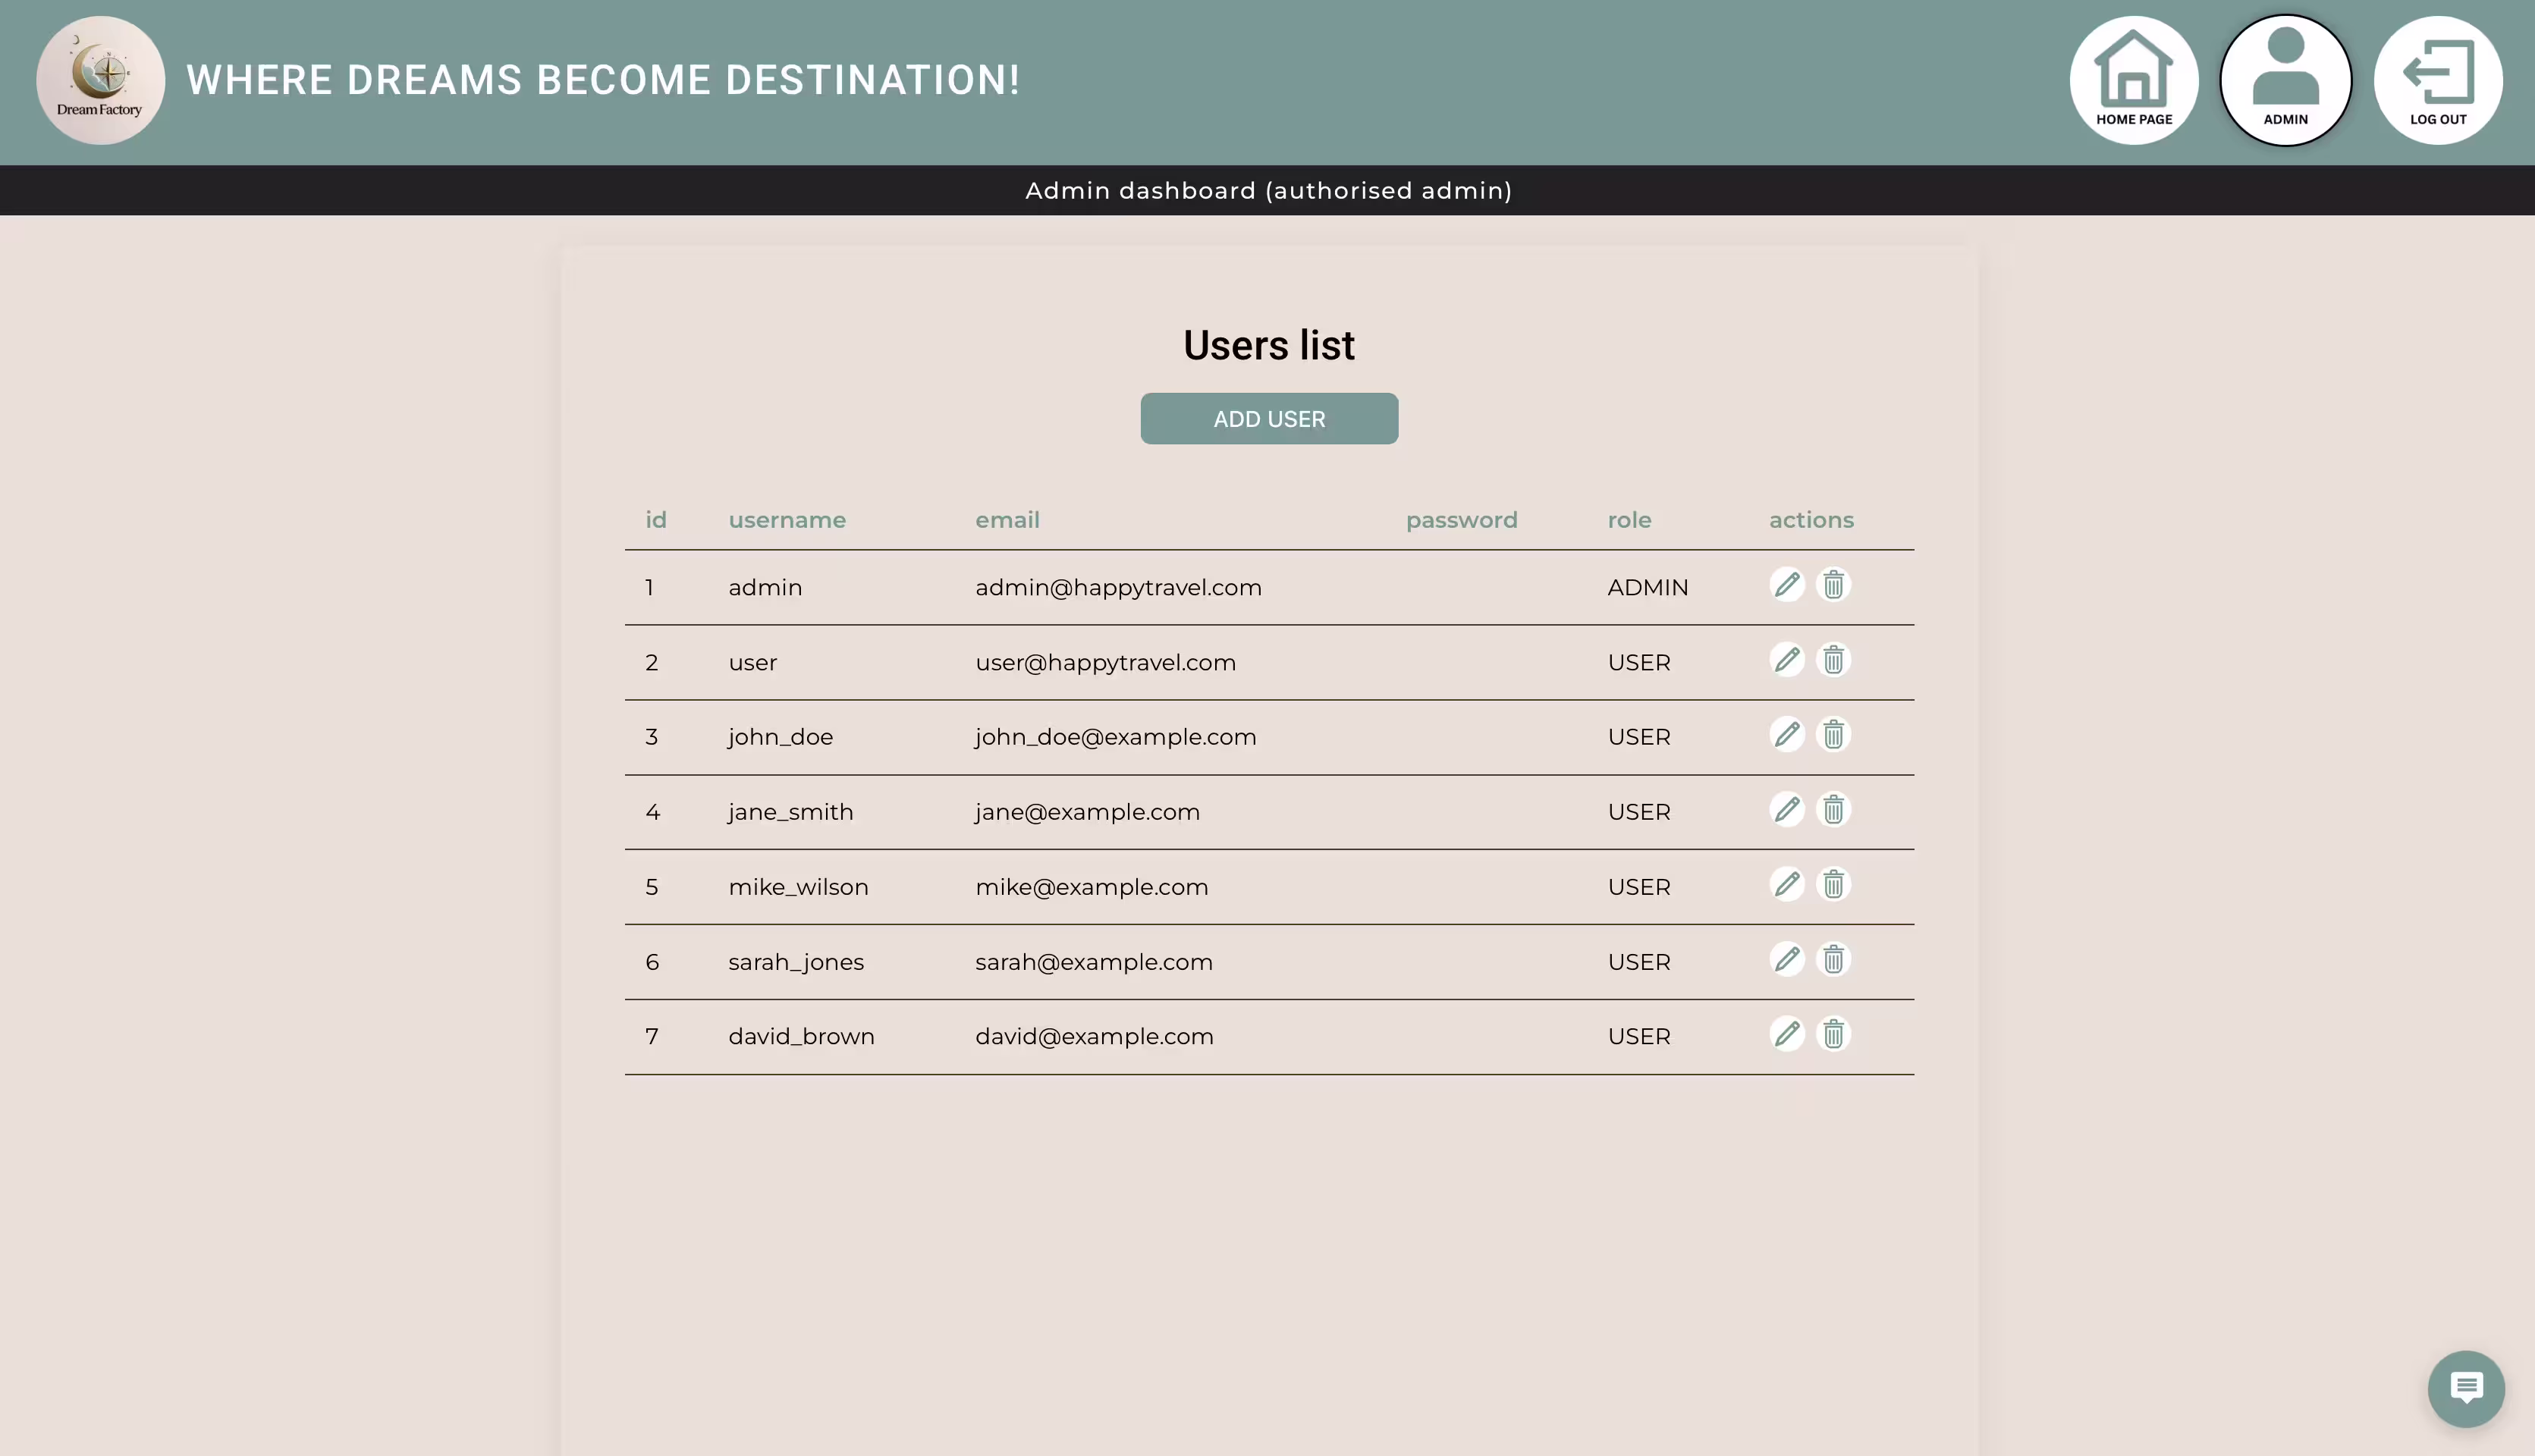This screenshot has height=1456, width=2535.
Task: Click the username cell 'sarah_jones'
Action: (796, 963)
